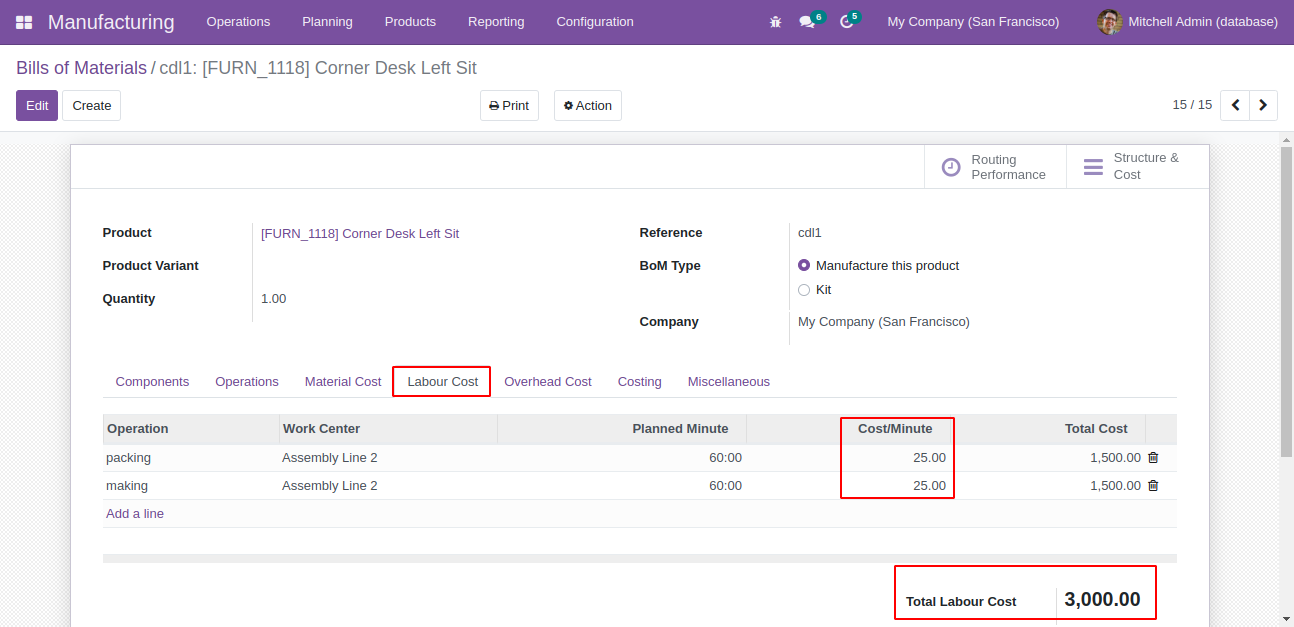Click the debug bug icon

pos(775,21)
